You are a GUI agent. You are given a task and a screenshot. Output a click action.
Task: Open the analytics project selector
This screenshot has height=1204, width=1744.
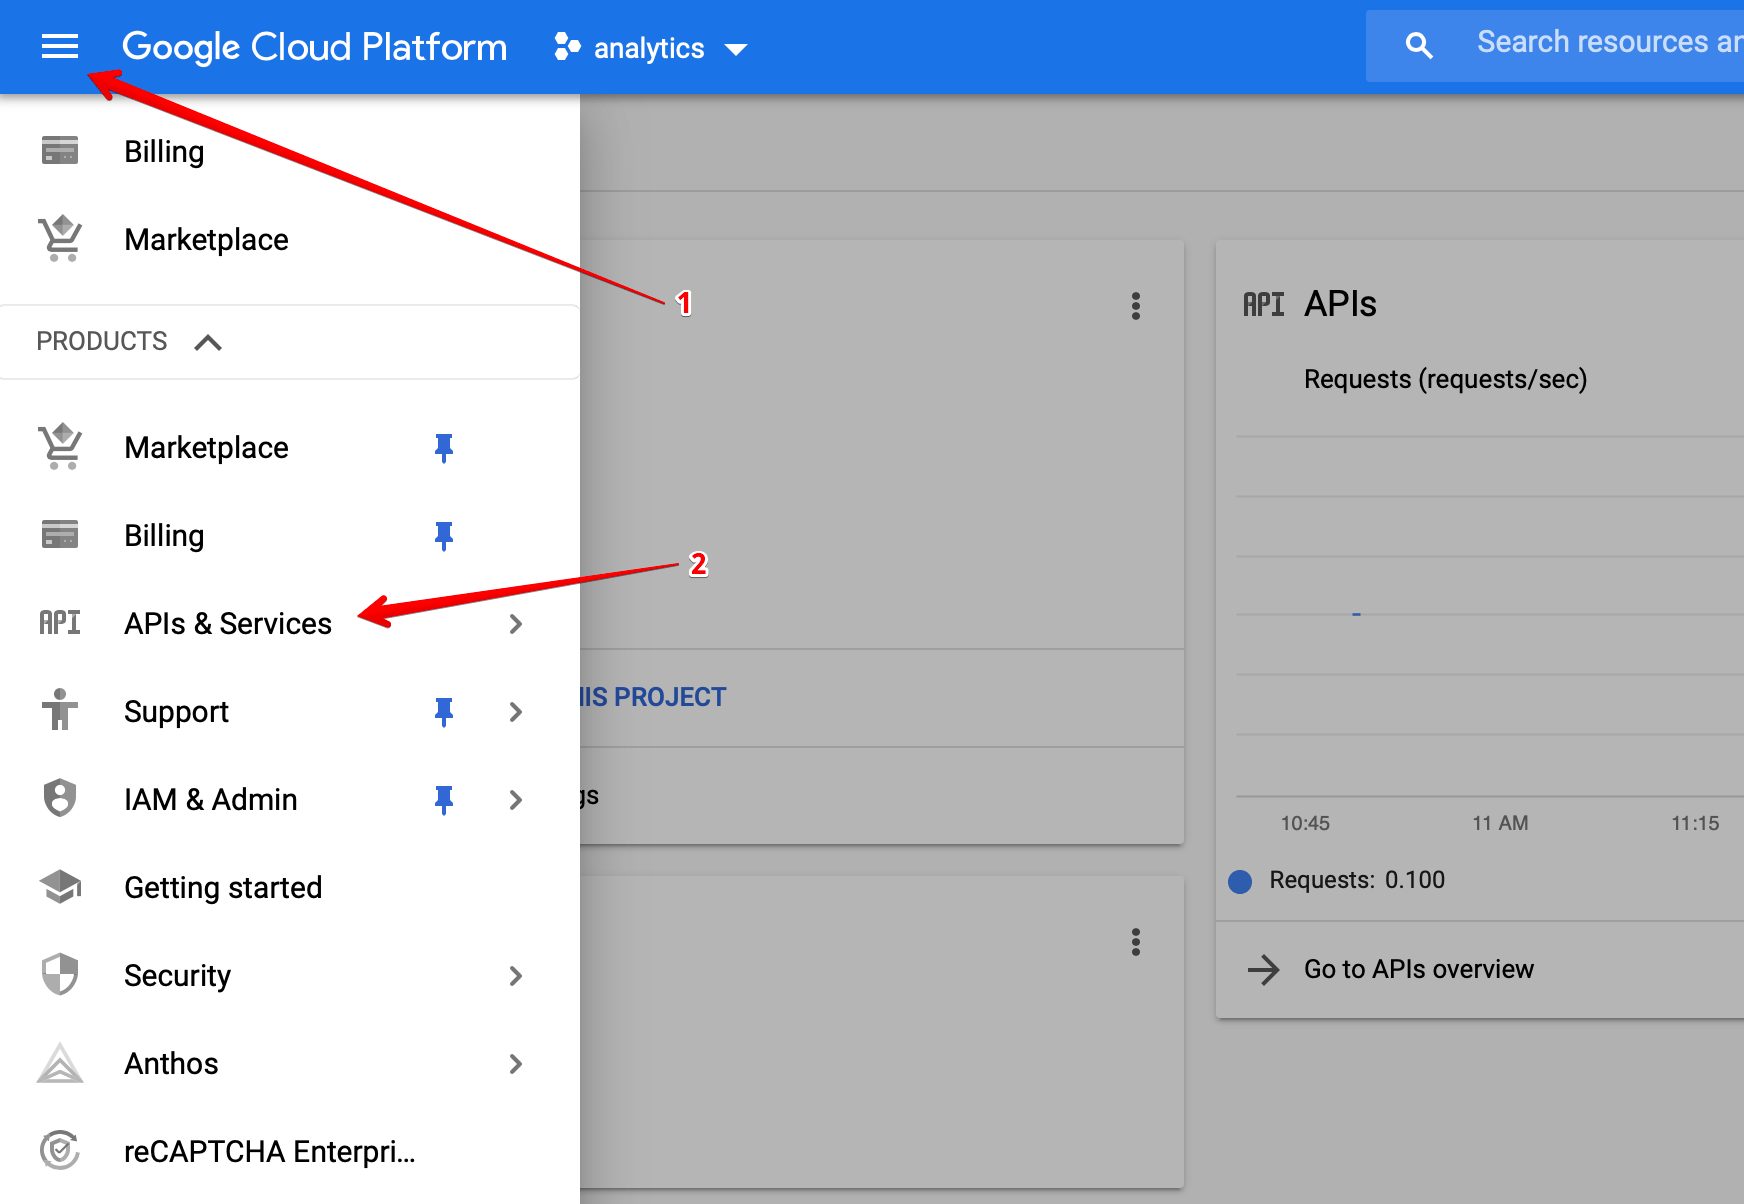650,48
